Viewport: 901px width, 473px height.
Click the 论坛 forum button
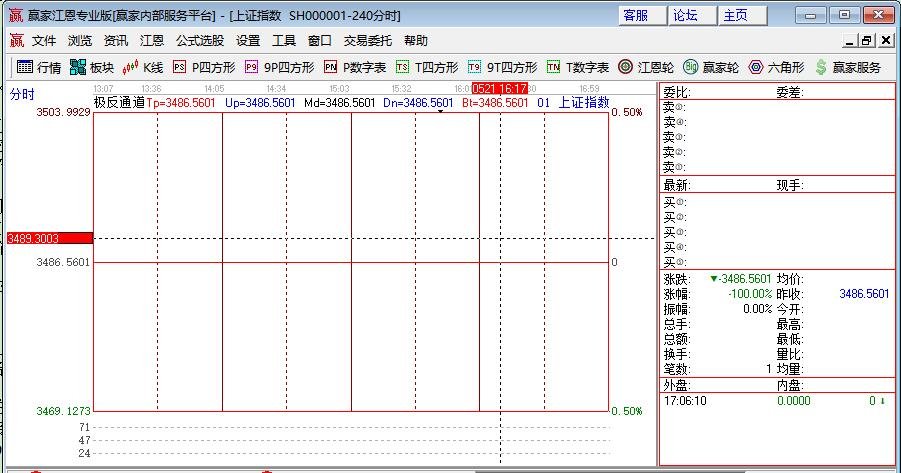692,16
